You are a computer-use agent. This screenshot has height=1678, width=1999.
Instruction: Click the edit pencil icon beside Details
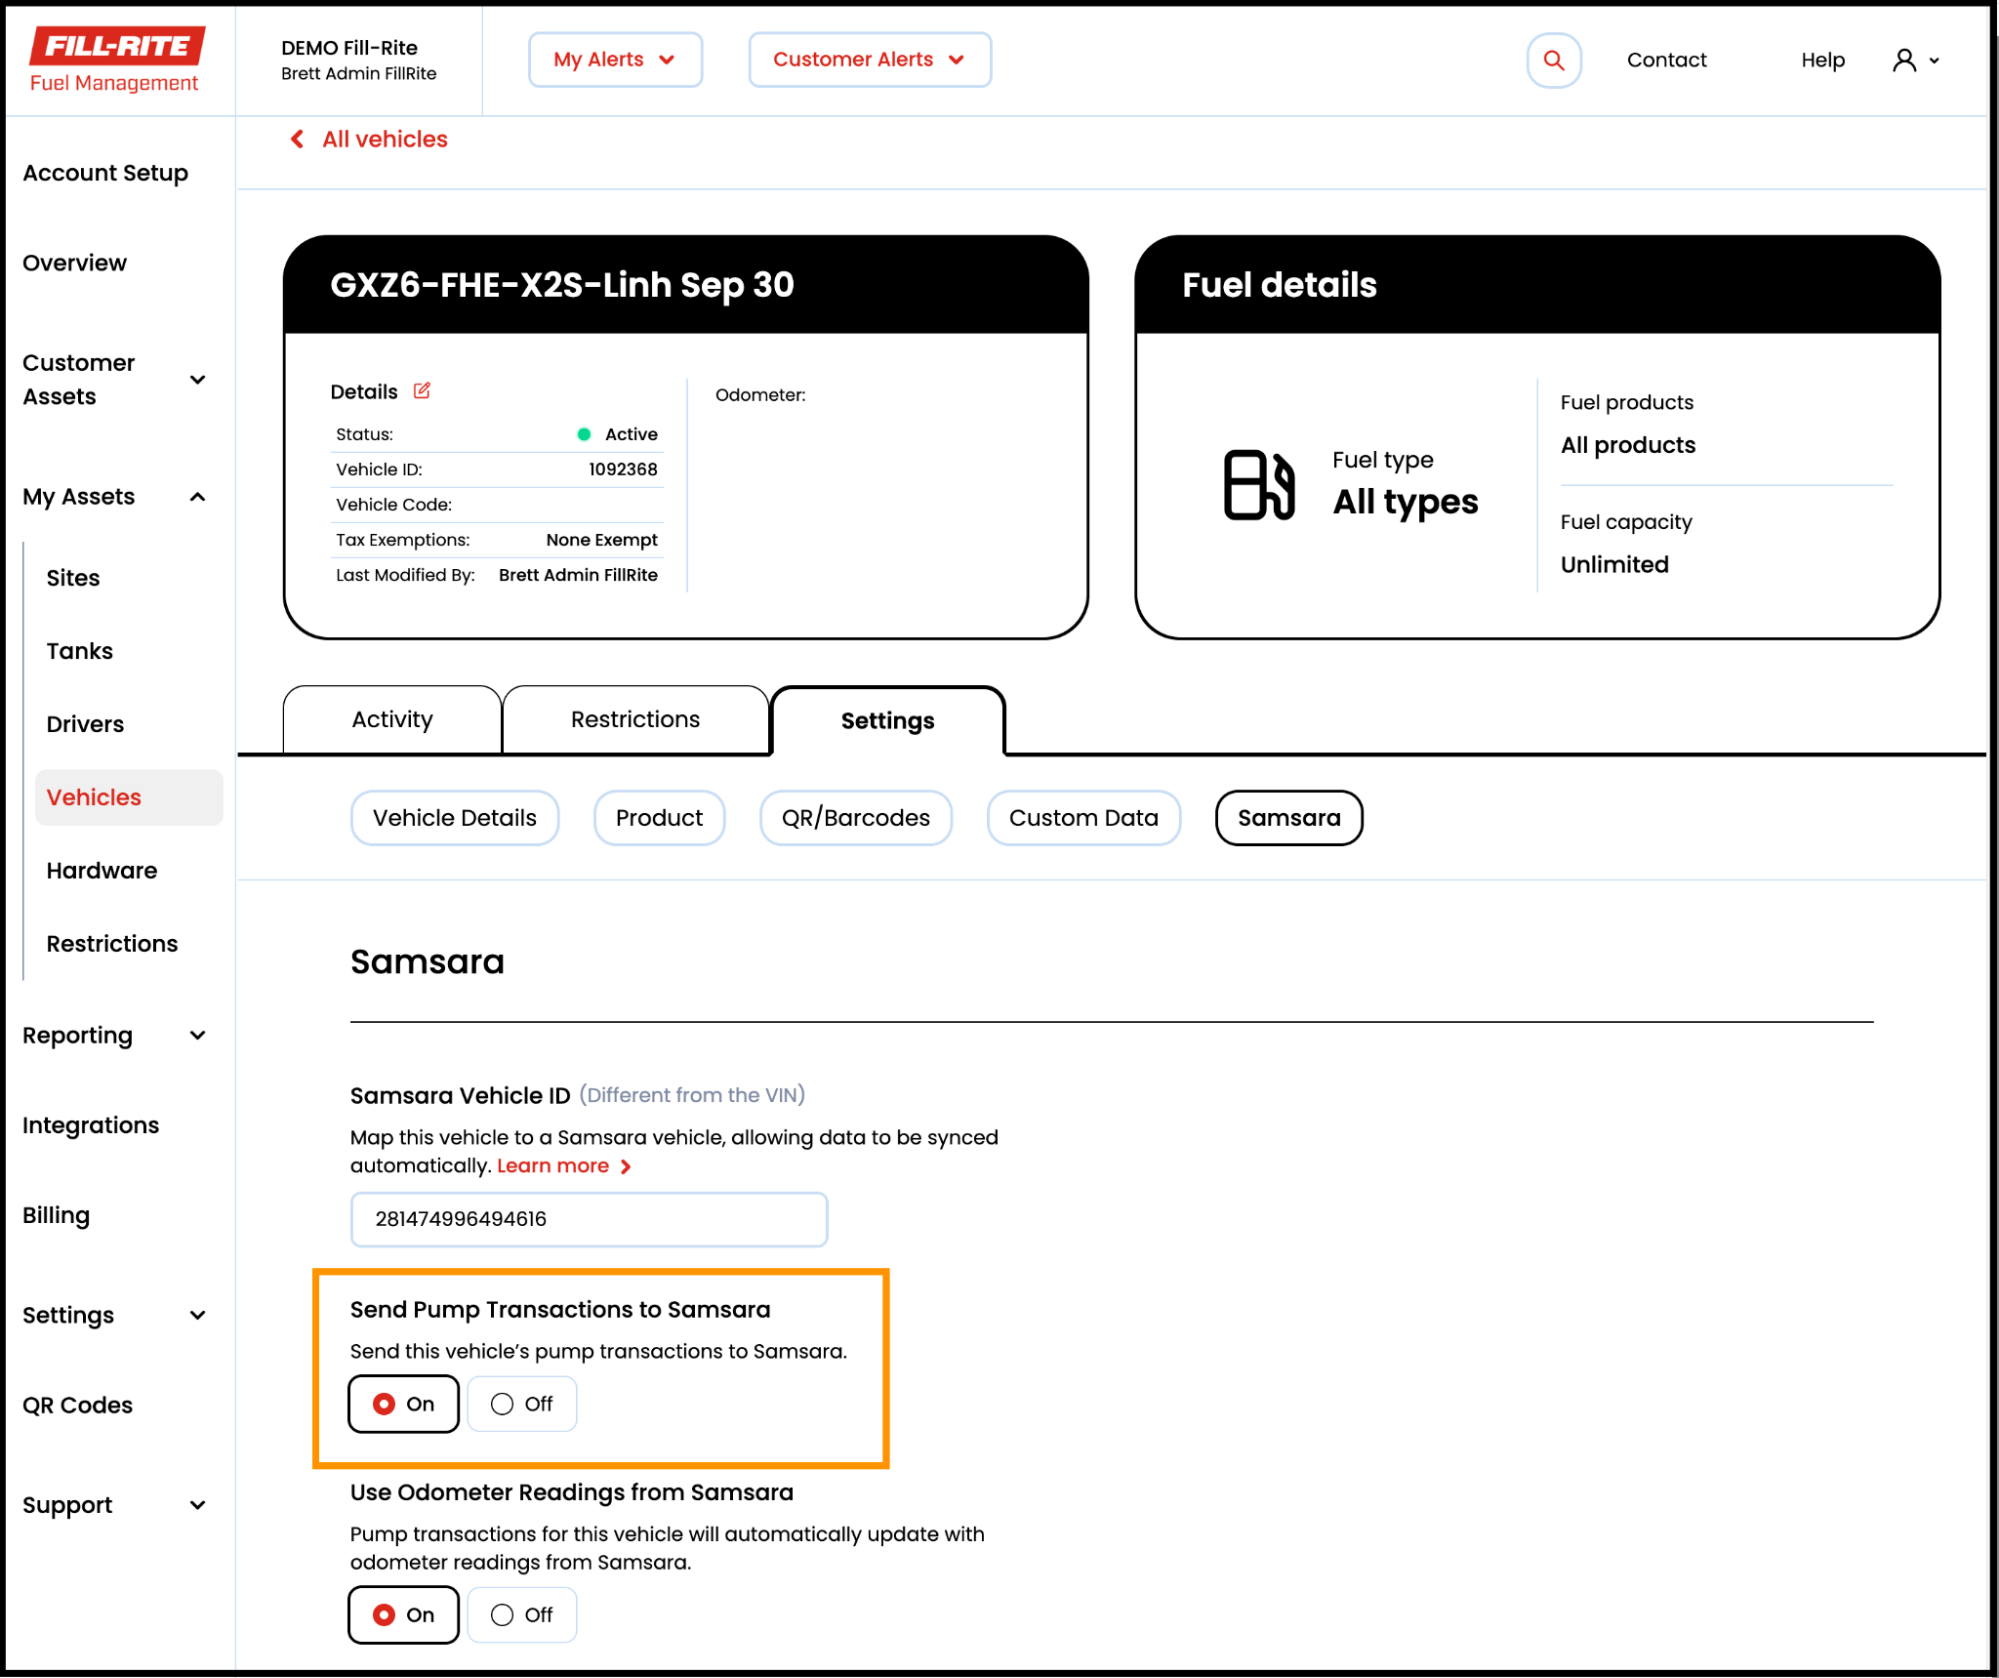[422, 391]
